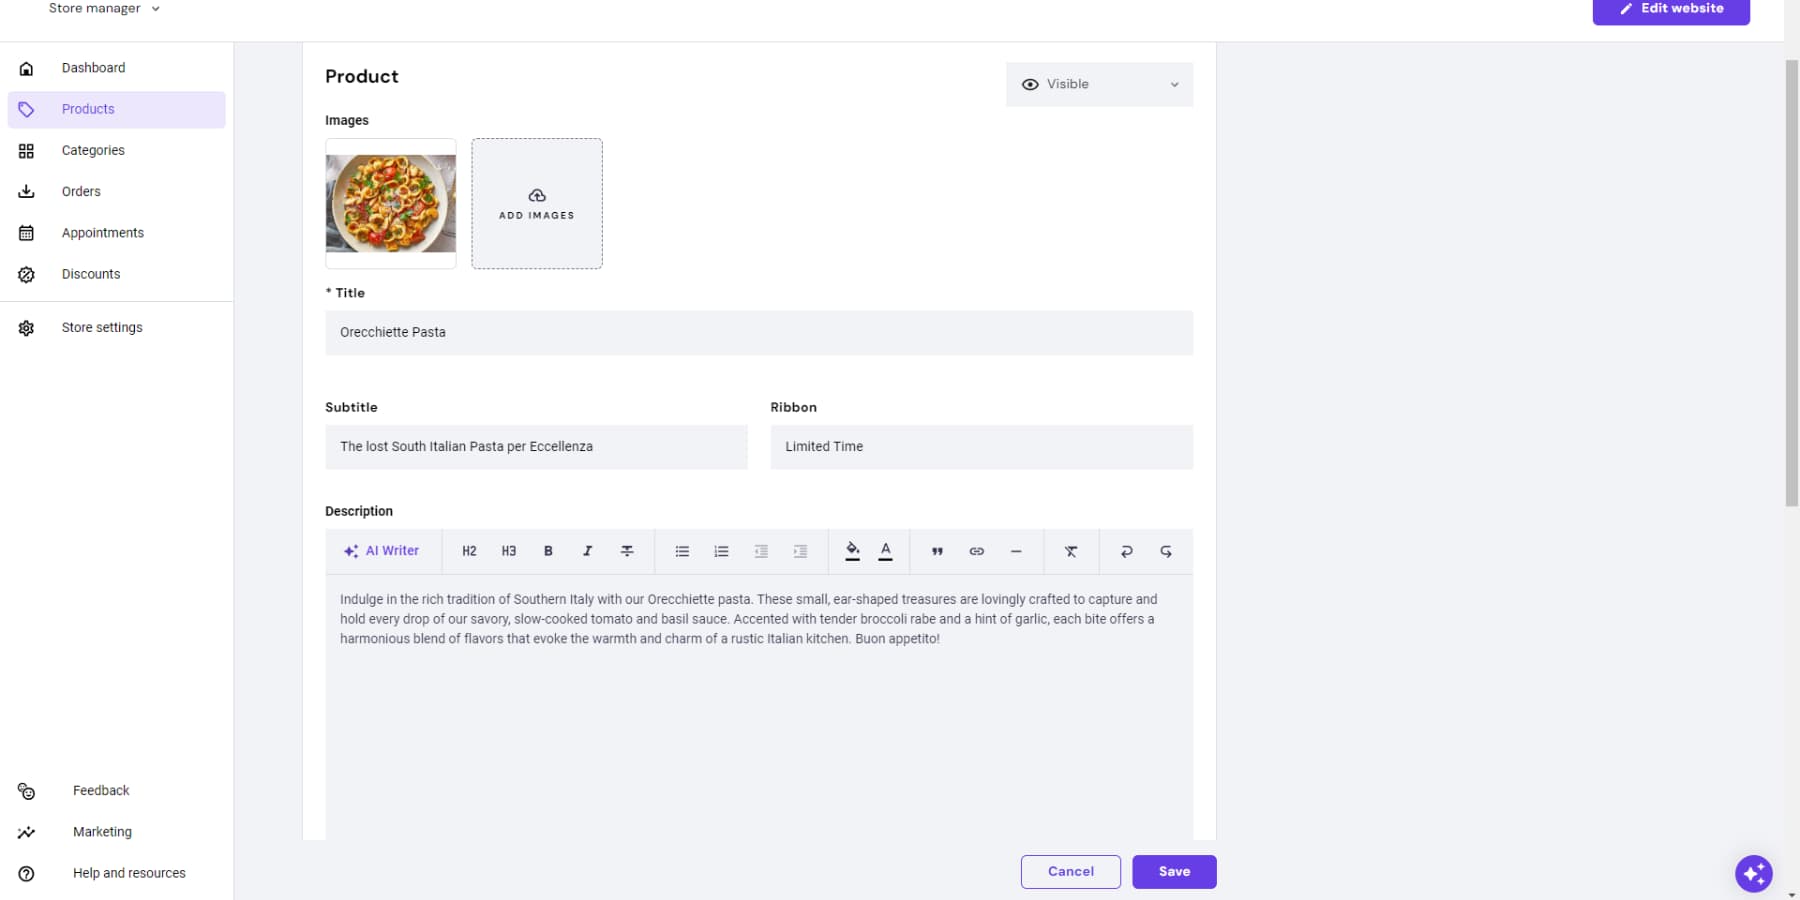Viewport: 1800px width, 900px height.
Task: Insert a hyperlink in the description
Action: click(x=976, y=551)
